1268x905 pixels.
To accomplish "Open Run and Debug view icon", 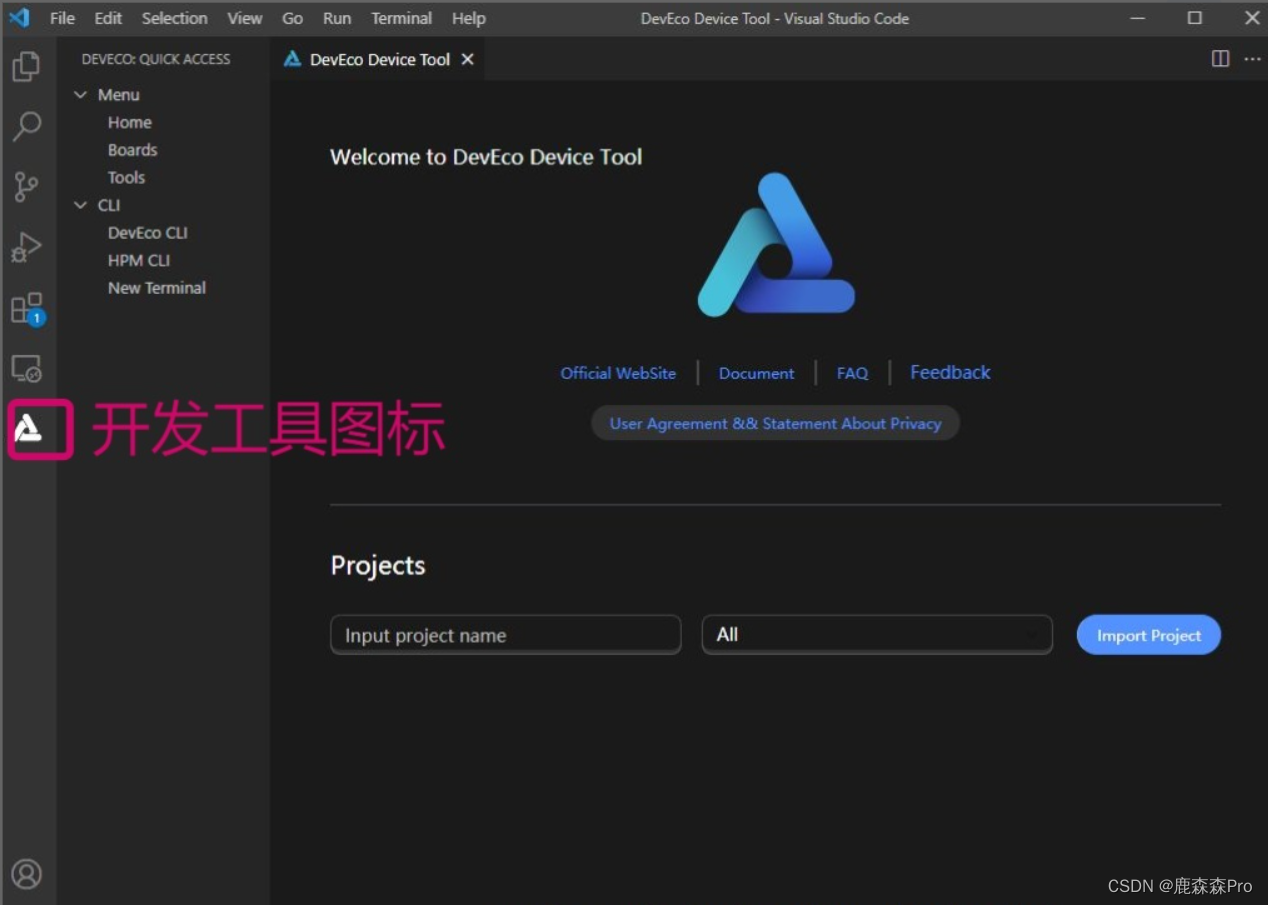I will [26, 247].
